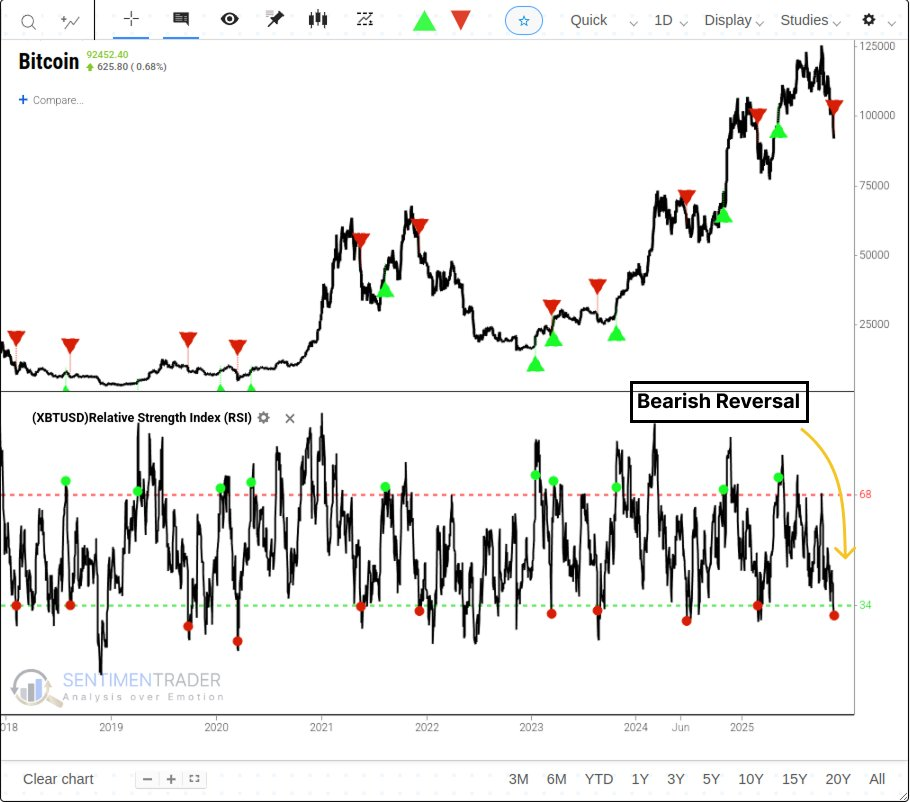Click the red down-triangle marker button

tap(460, 20)
